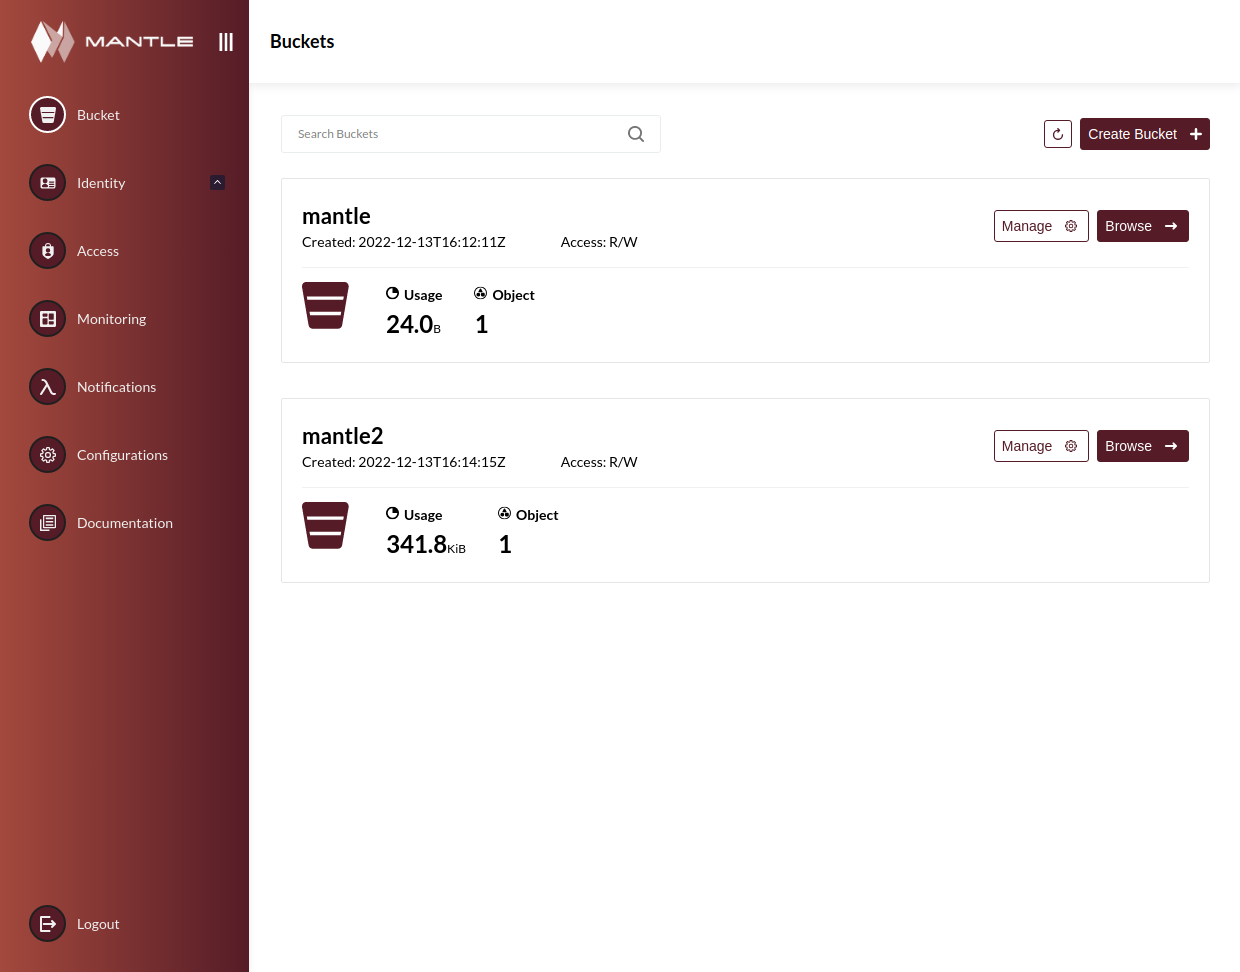Expand the Identity submenu chevron
1240x972 pixels.
click(217, 182)
